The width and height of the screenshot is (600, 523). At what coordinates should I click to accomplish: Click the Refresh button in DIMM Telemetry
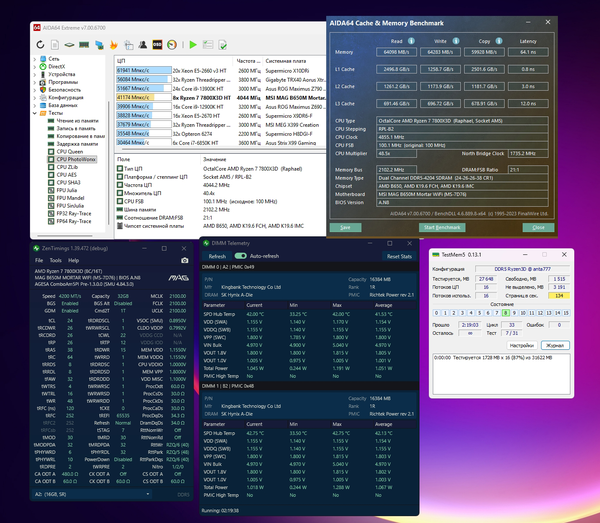click(217, 256)
